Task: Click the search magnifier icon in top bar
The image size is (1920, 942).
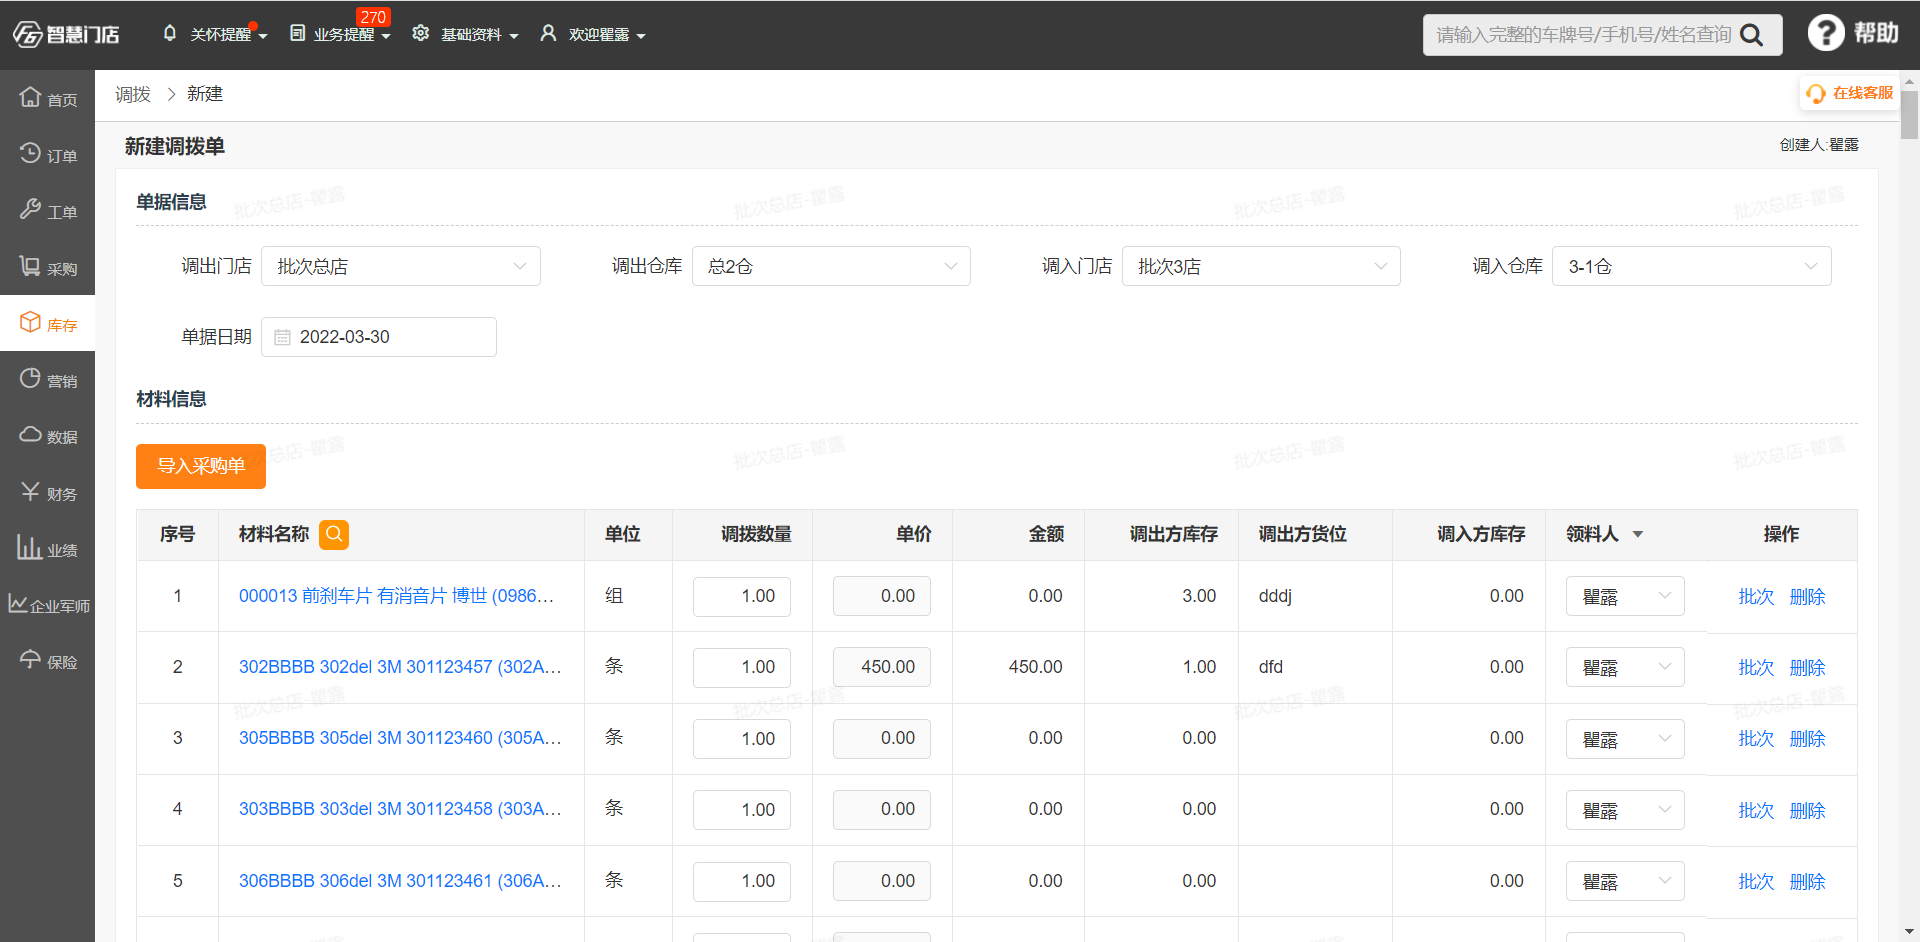Action: tap(1751, 35)
